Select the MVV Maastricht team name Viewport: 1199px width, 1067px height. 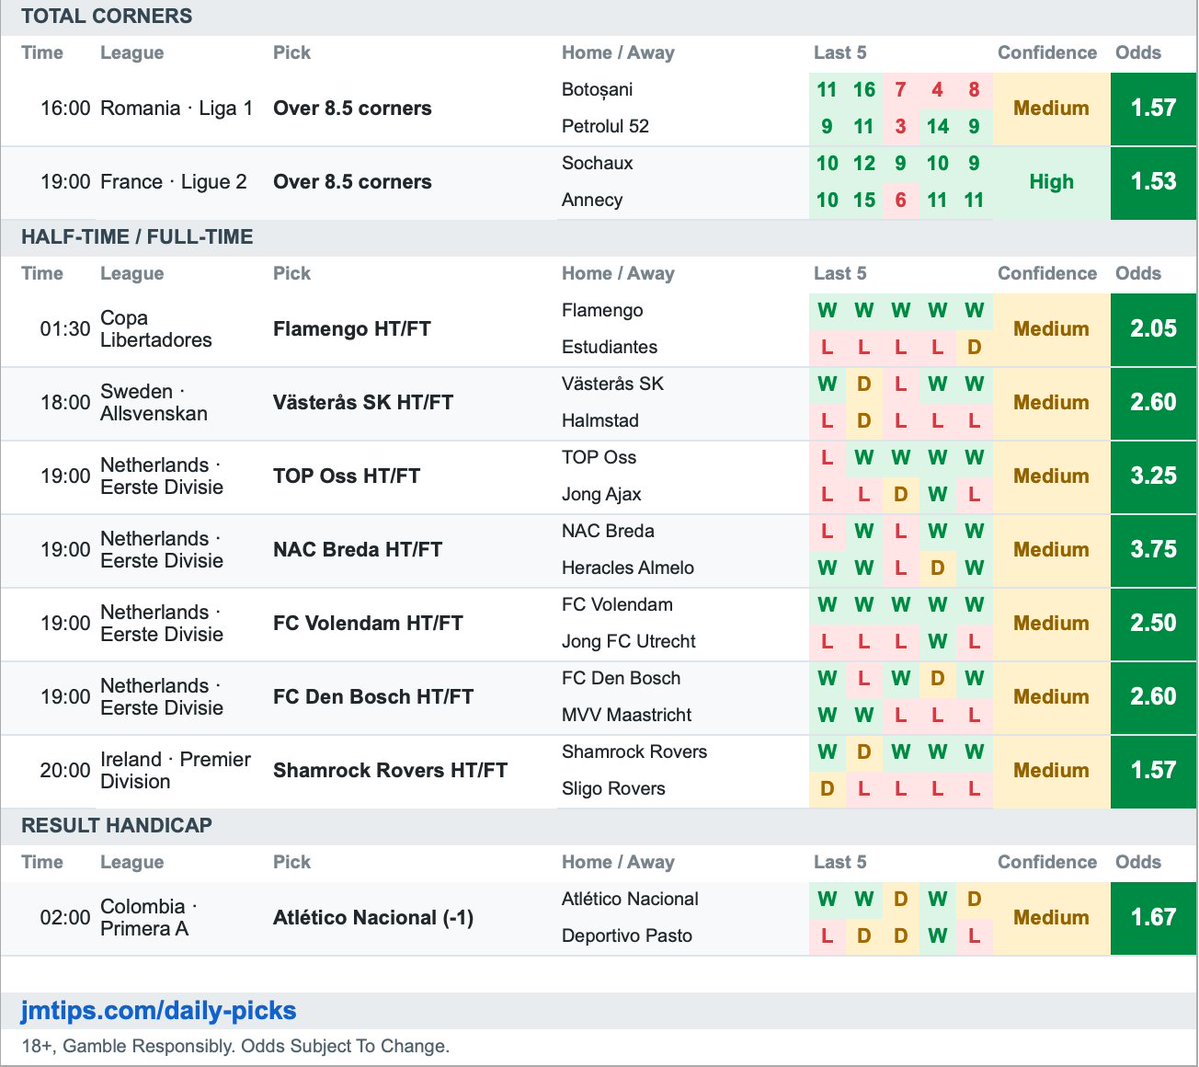[x=626, y=714]
